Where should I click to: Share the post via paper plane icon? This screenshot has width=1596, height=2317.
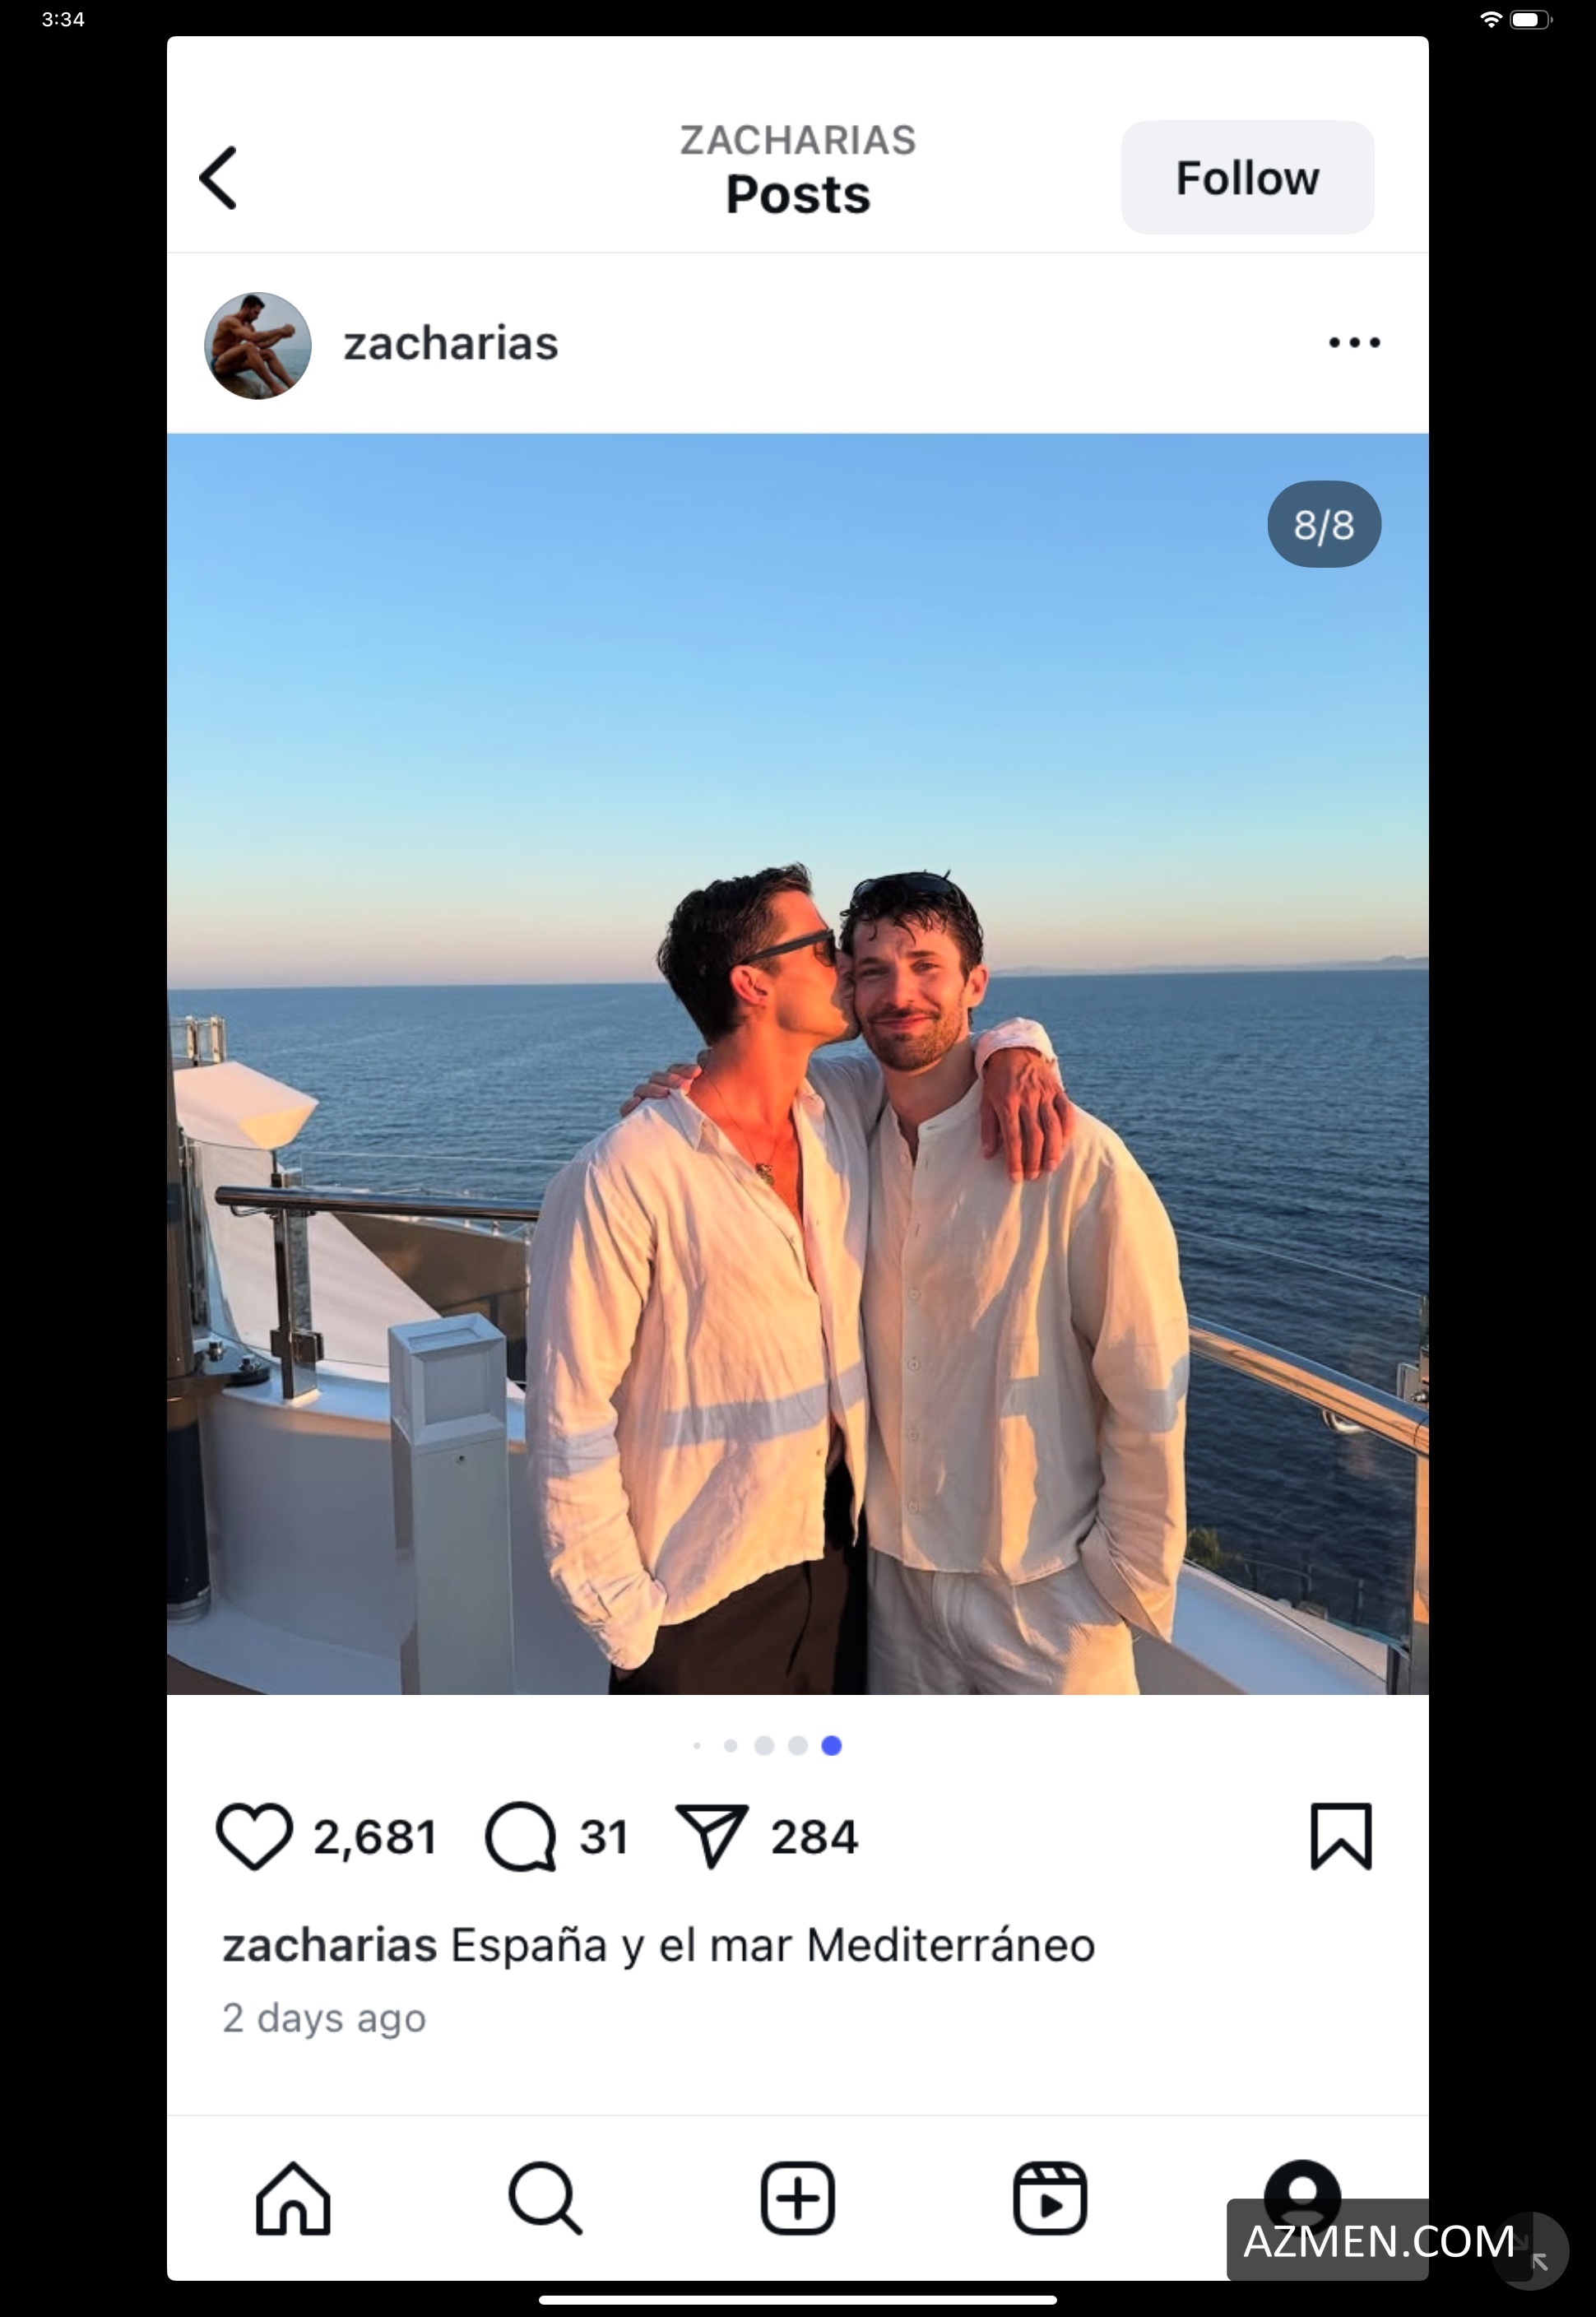coord(711,1837)
